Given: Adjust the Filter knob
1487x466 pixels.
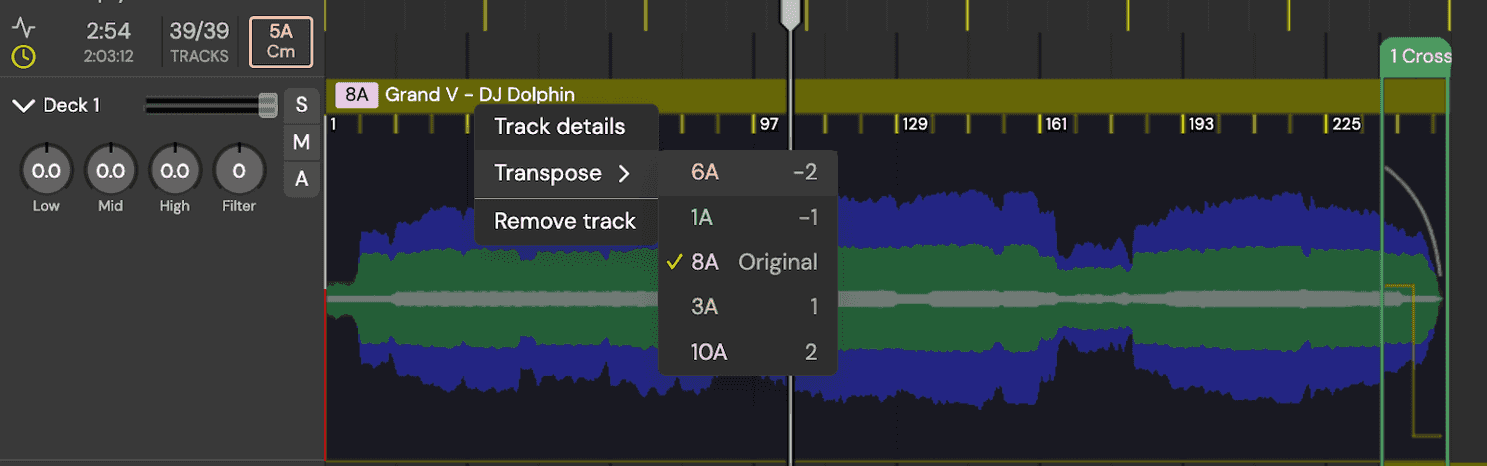Looking at the screenshot, I should point(238,172).
